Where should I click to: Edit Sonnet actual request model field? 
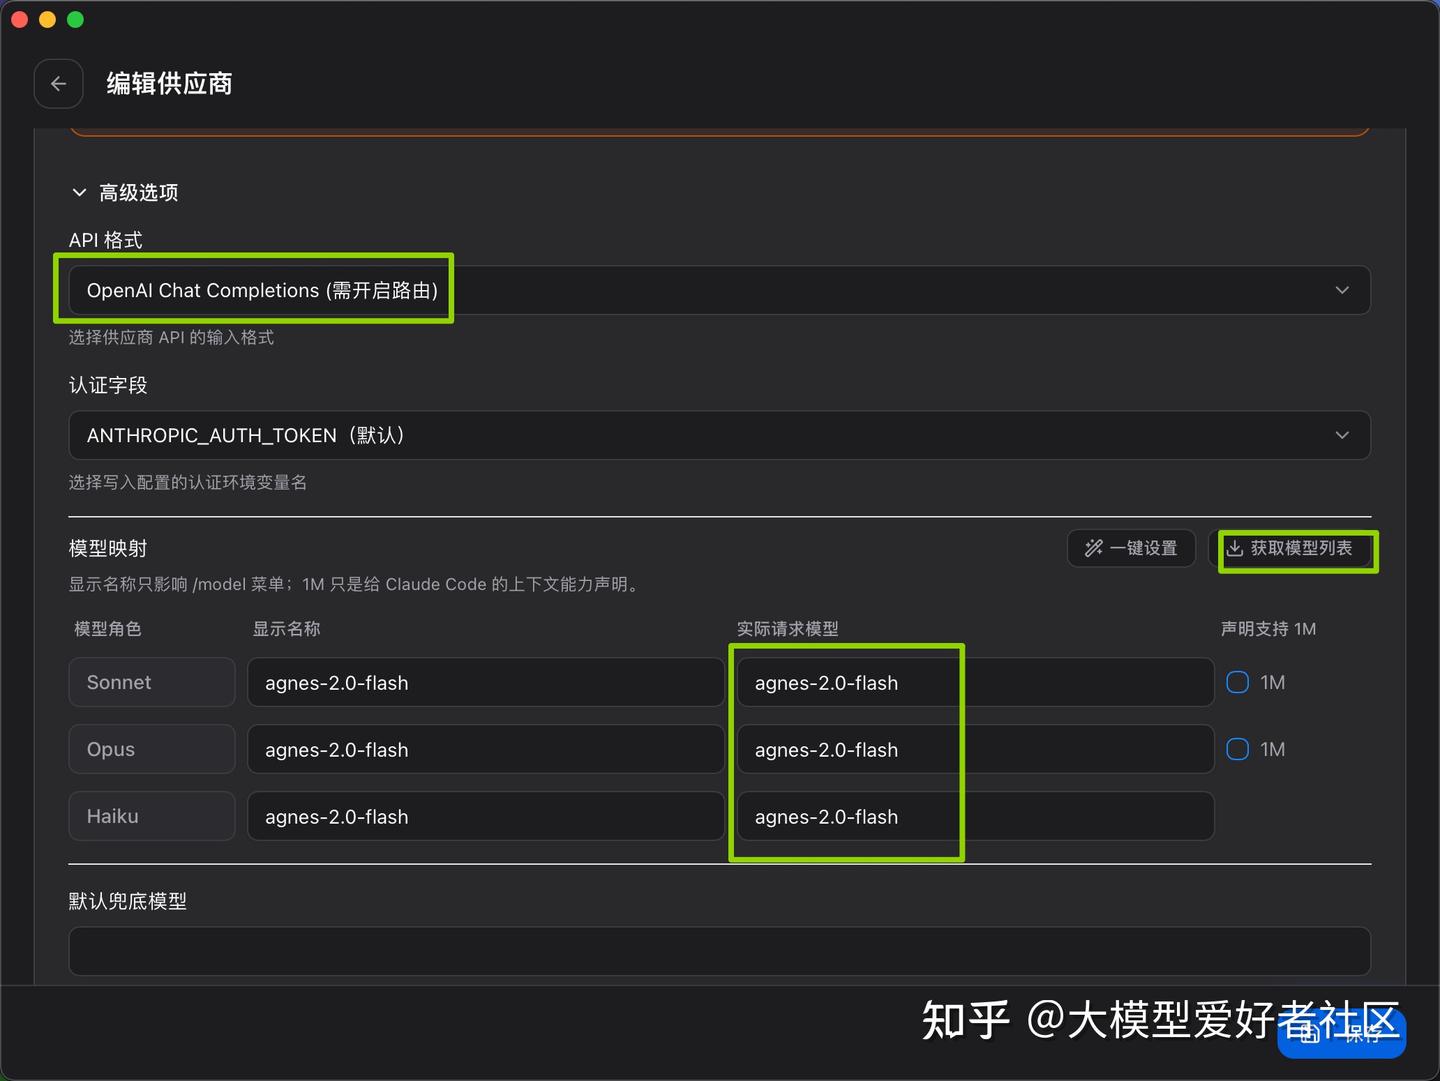point(976,682)
